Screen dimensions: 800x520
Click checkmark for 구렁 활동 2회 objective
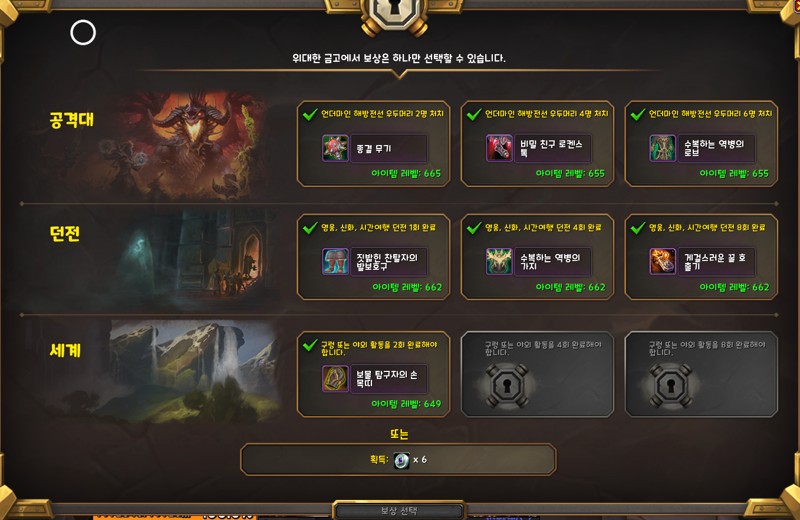(x=310, y=345)
